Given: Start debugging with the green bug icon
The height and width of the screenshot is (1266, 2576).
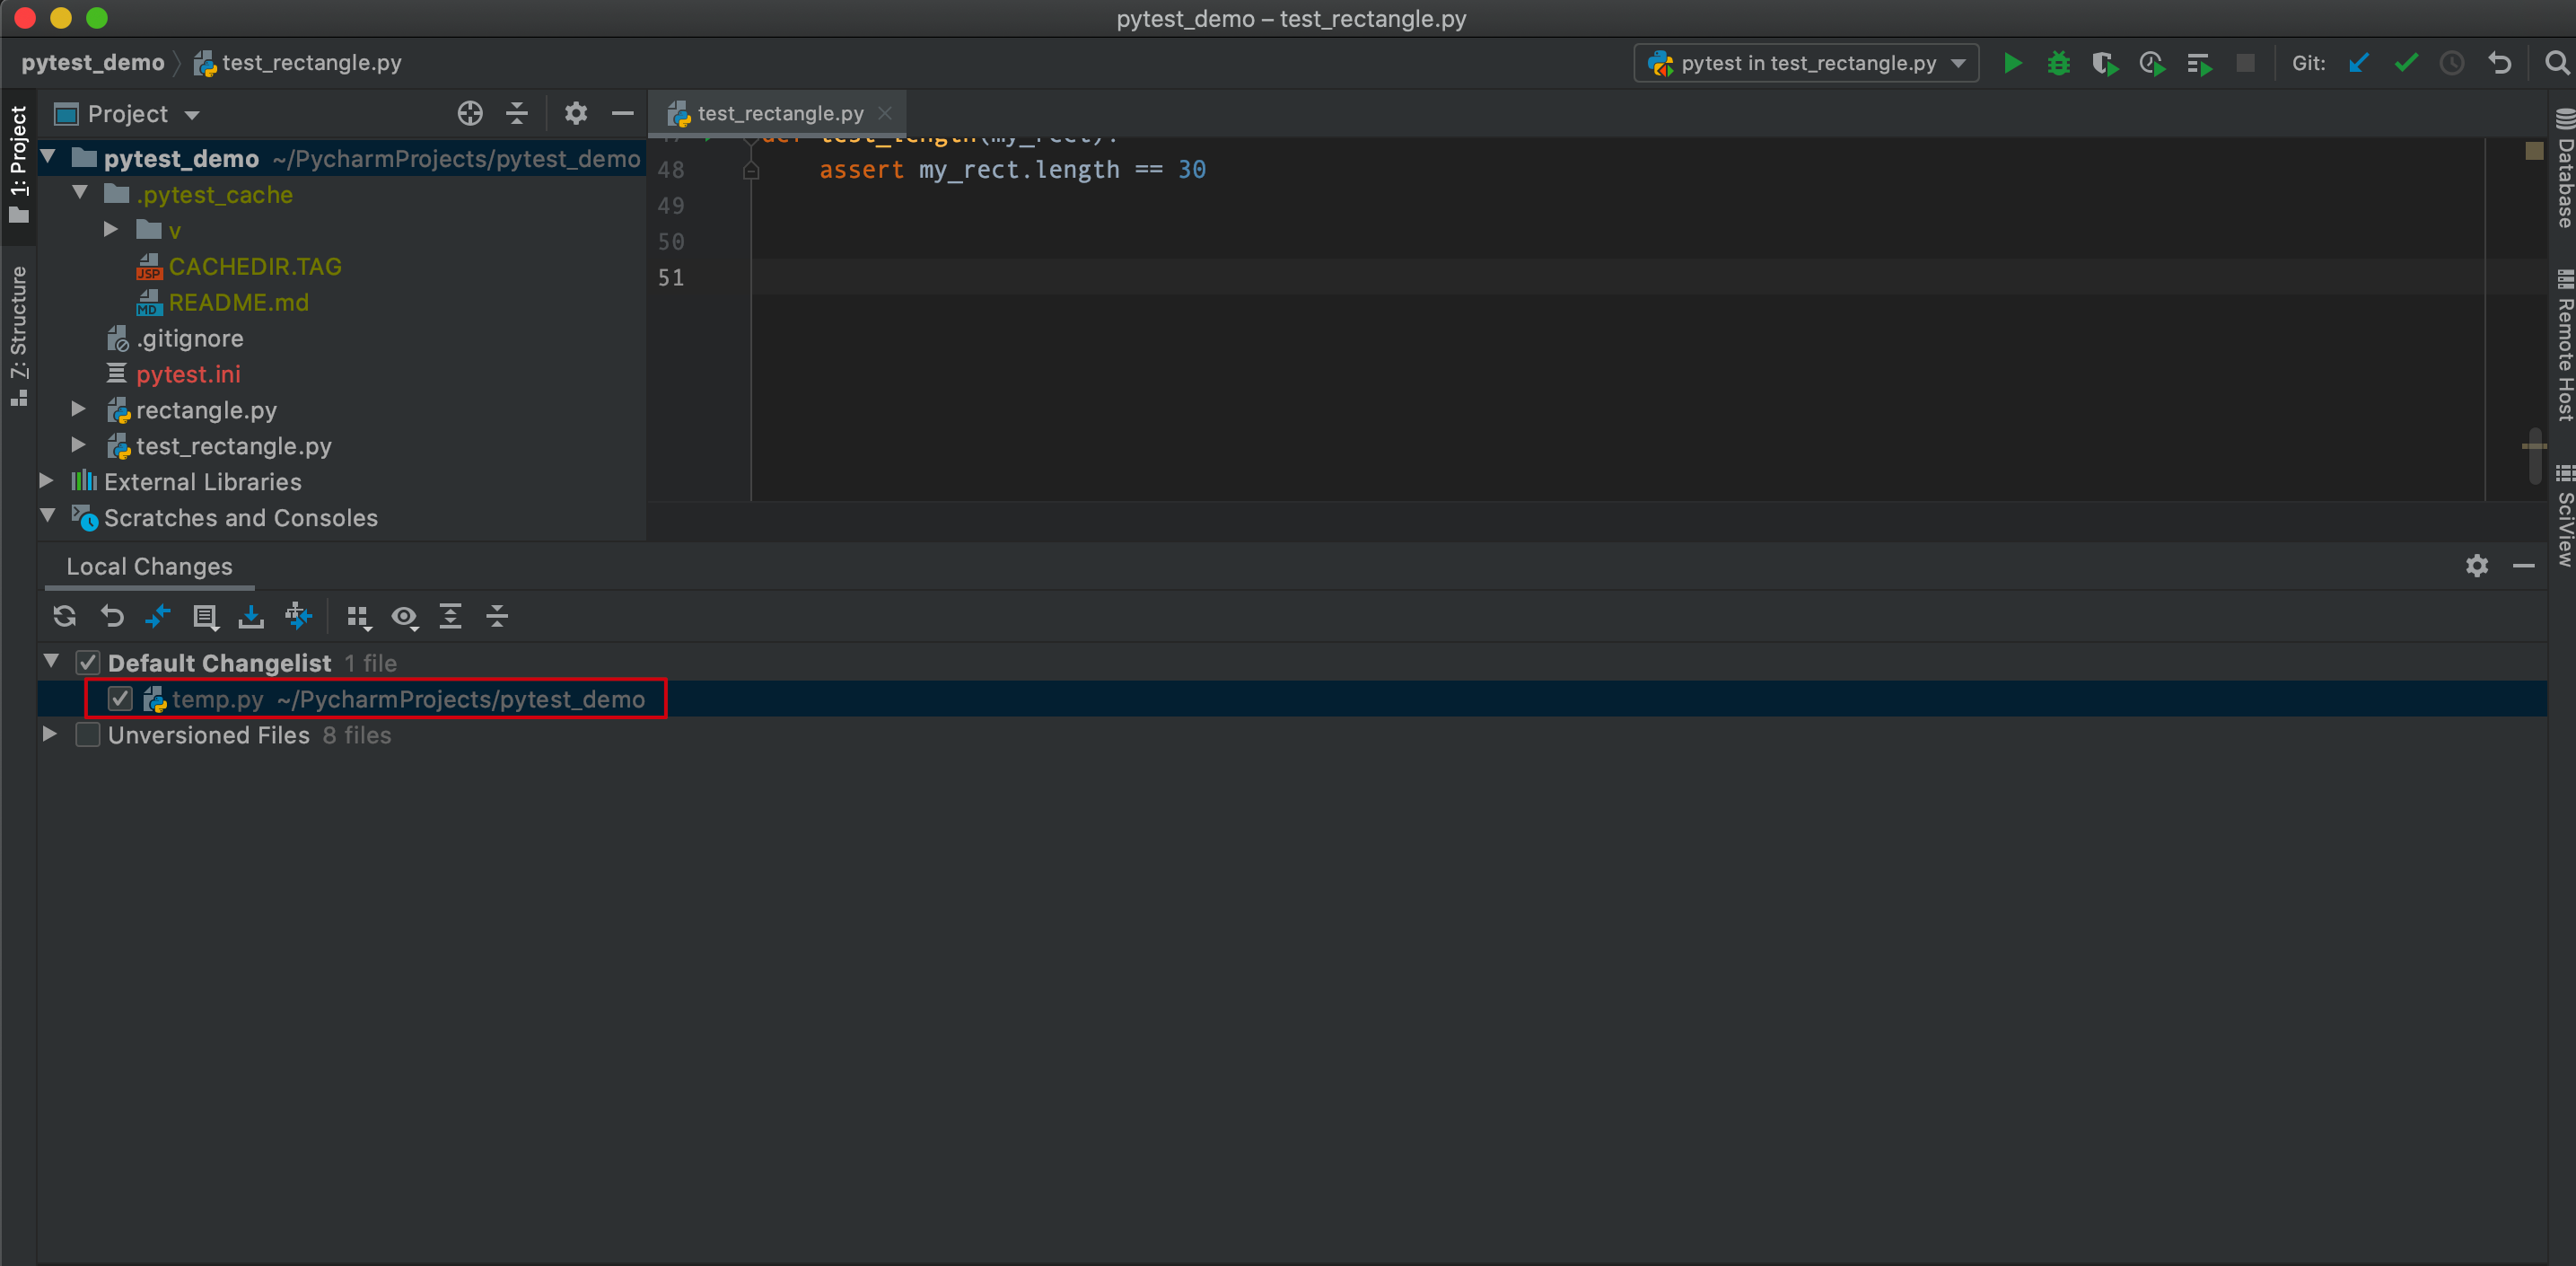Looking at the screenshot, I should pos(2058,63).
